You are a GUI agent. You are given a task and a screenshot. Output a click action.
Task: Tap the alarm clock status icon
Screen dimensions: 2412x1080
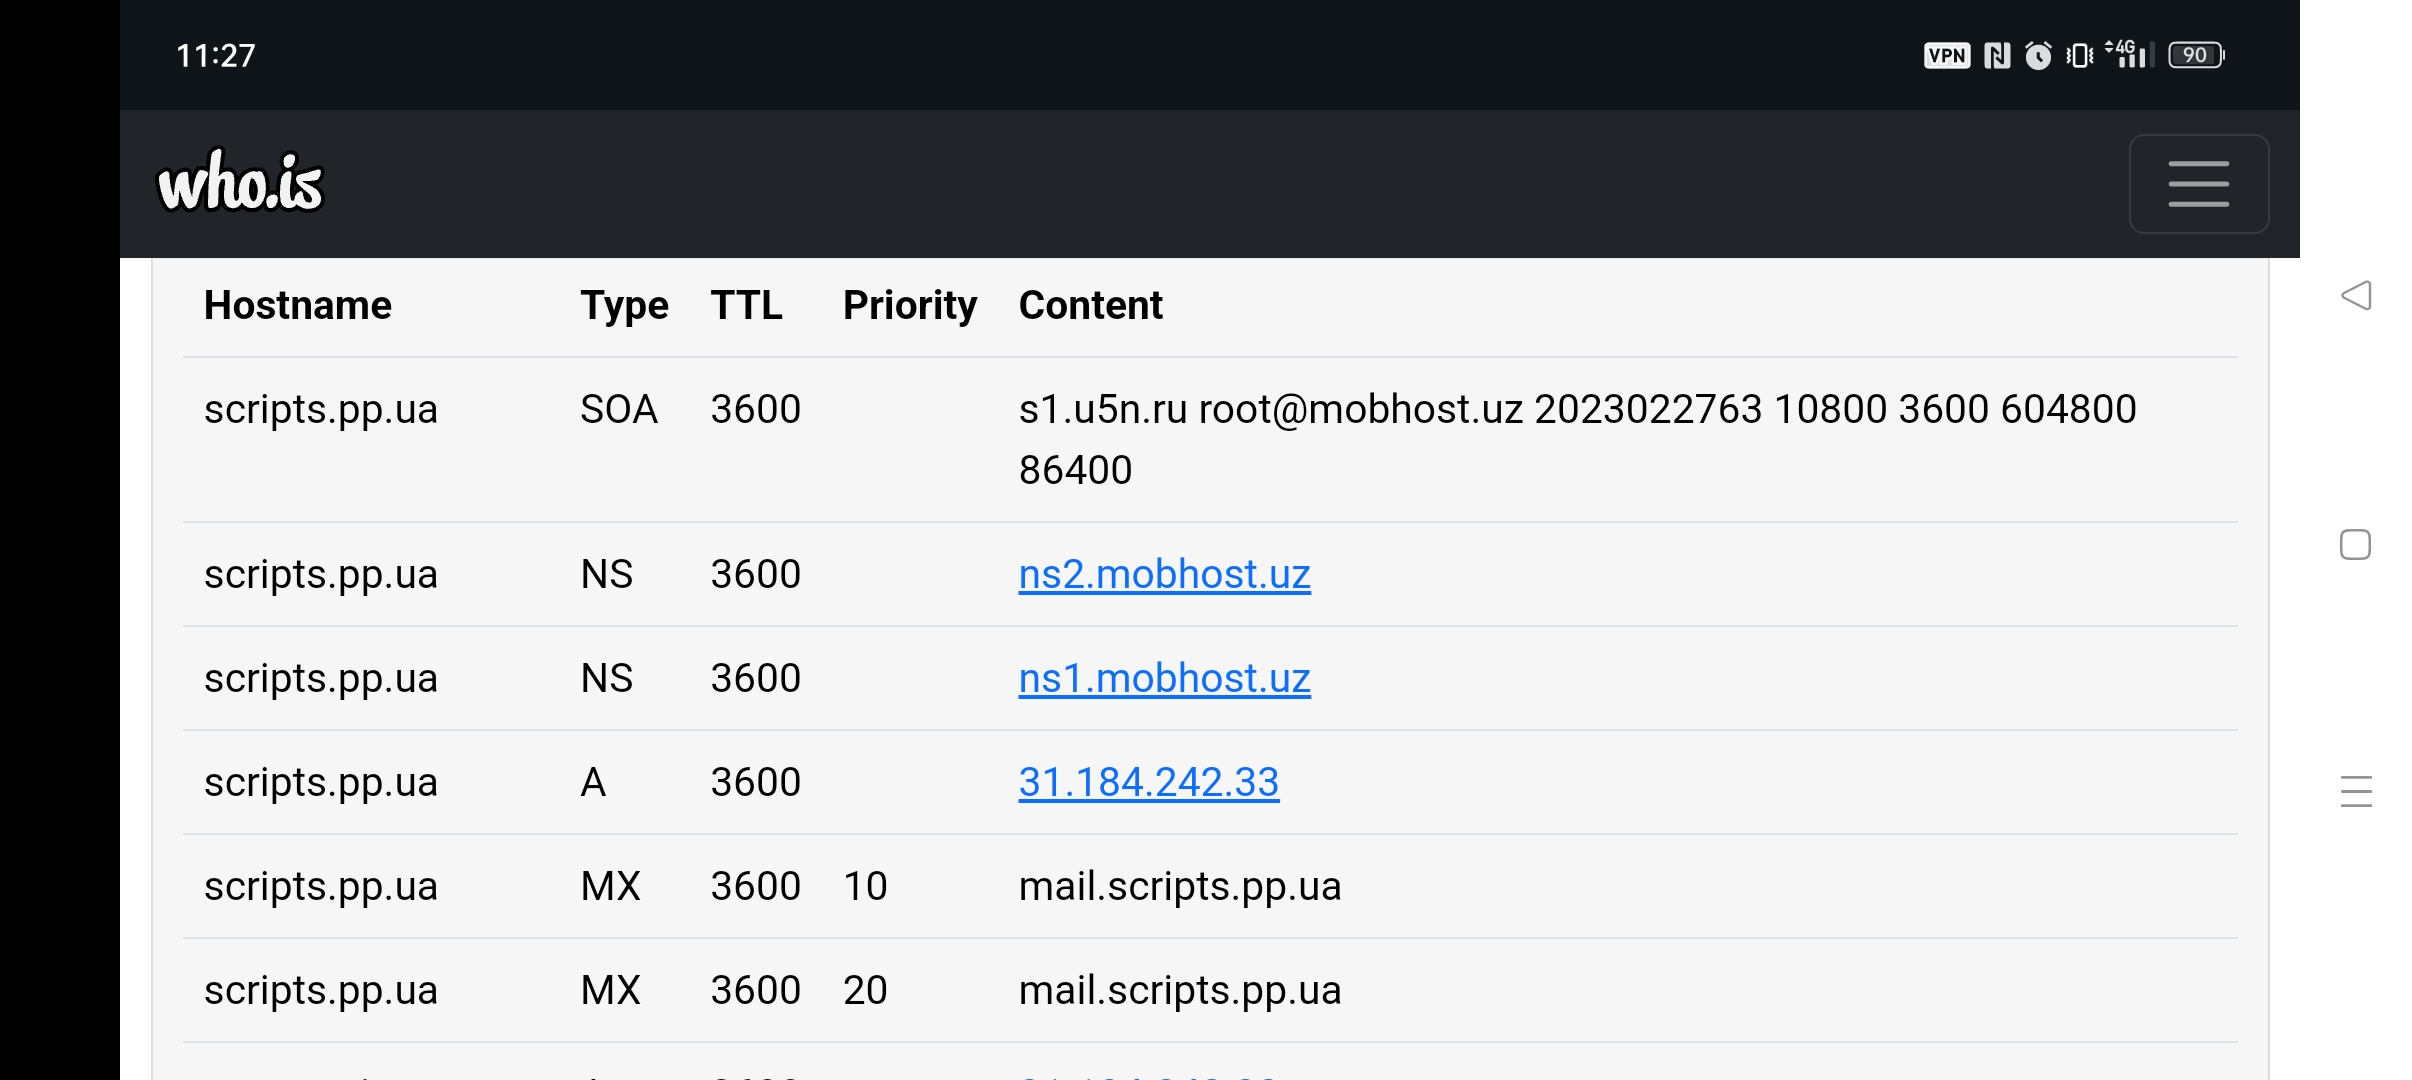pyautogui.click(x=2038, y=55)
